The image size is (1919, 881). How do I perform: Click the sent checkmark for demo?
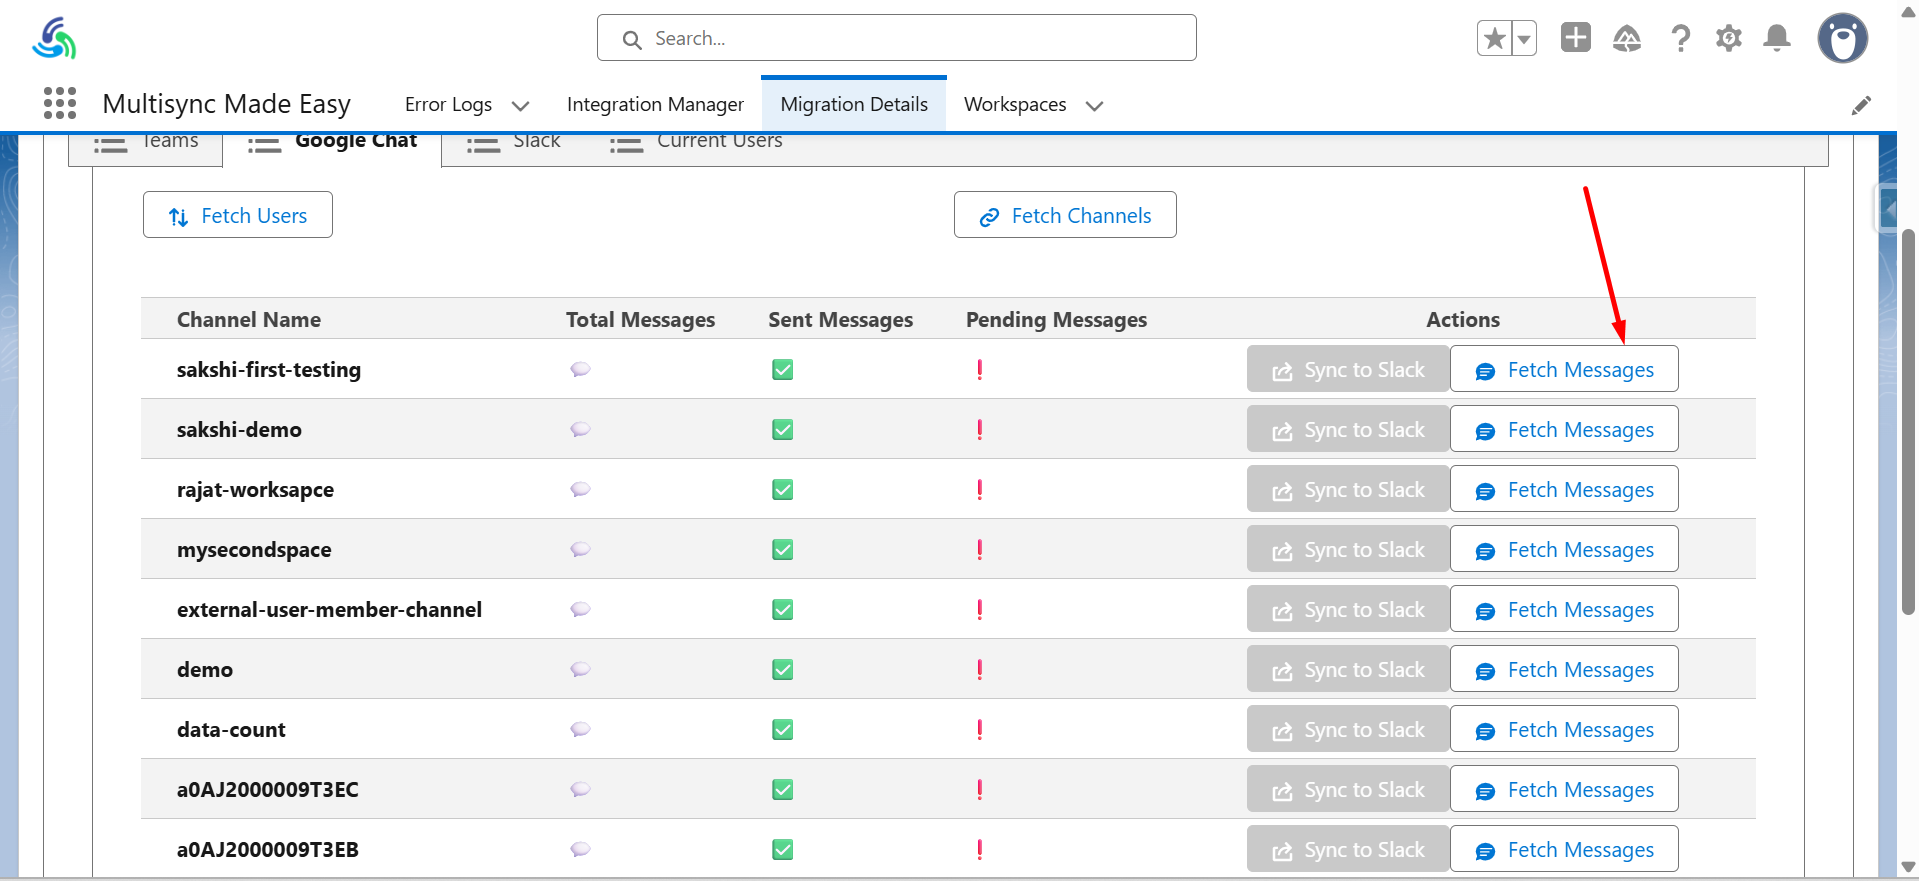pos(783,670)
